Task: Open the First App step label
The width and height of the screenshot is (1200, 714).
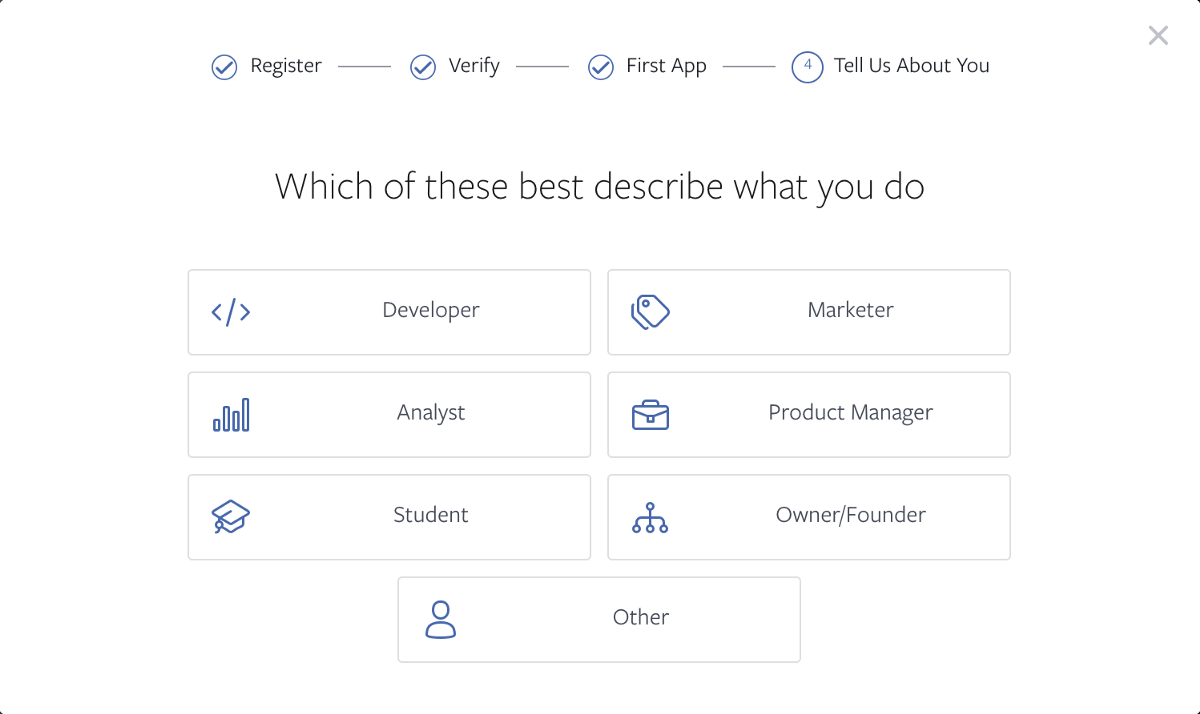Action: (x=666, y=66)
